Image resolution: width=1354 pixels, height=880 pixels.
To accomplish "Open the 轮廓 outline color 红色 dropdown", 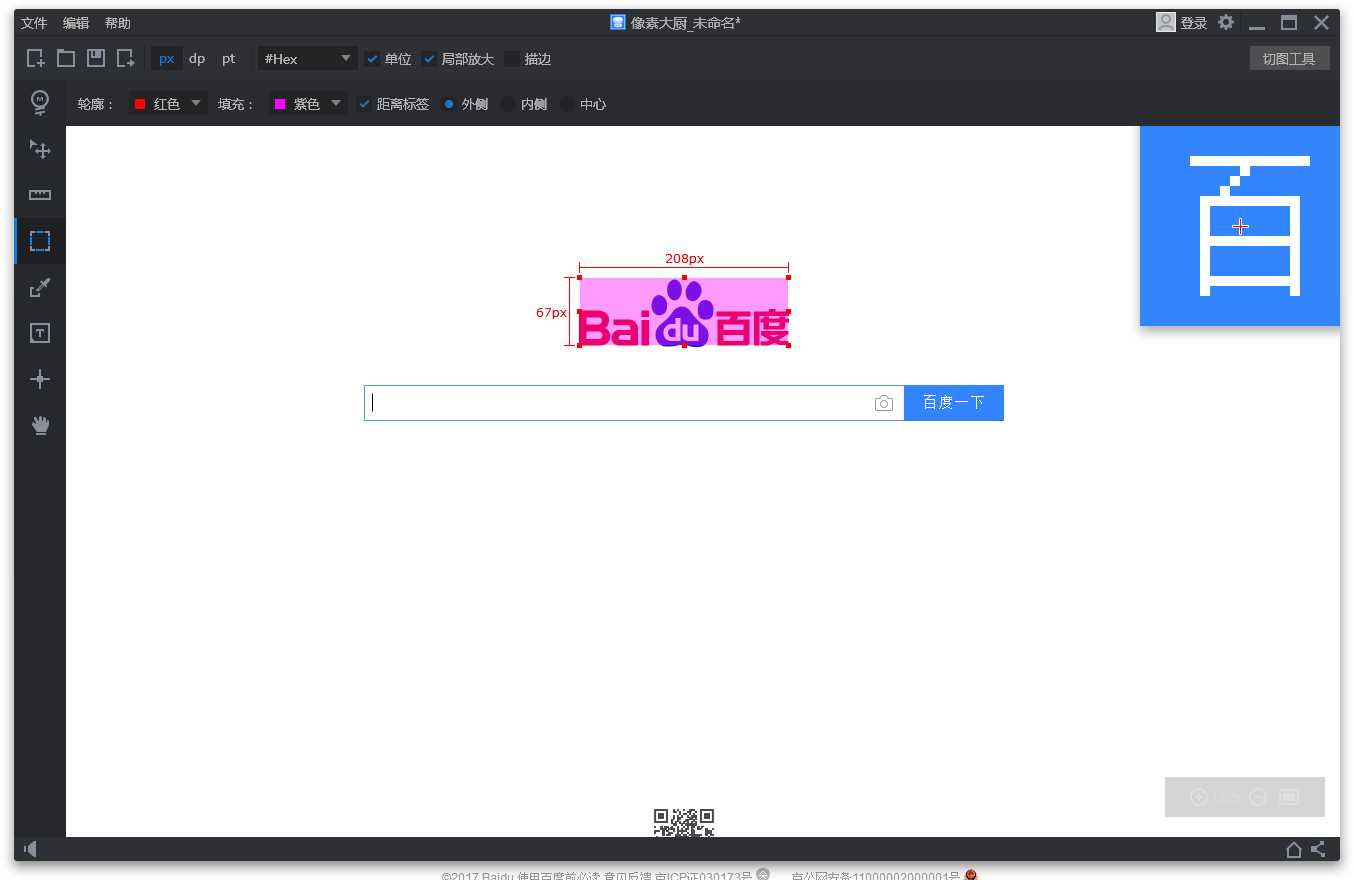I will [x=168, y=104].
